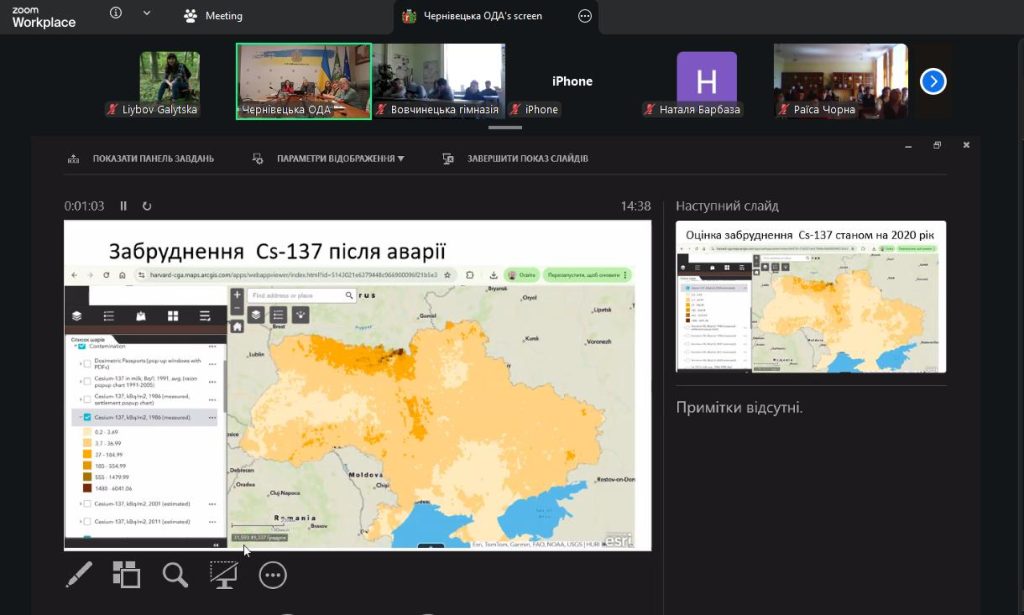Expand Zoom Workplace dropdown chevron
1024x615 pixels.
pyautogui.click(x=147, y=14)
